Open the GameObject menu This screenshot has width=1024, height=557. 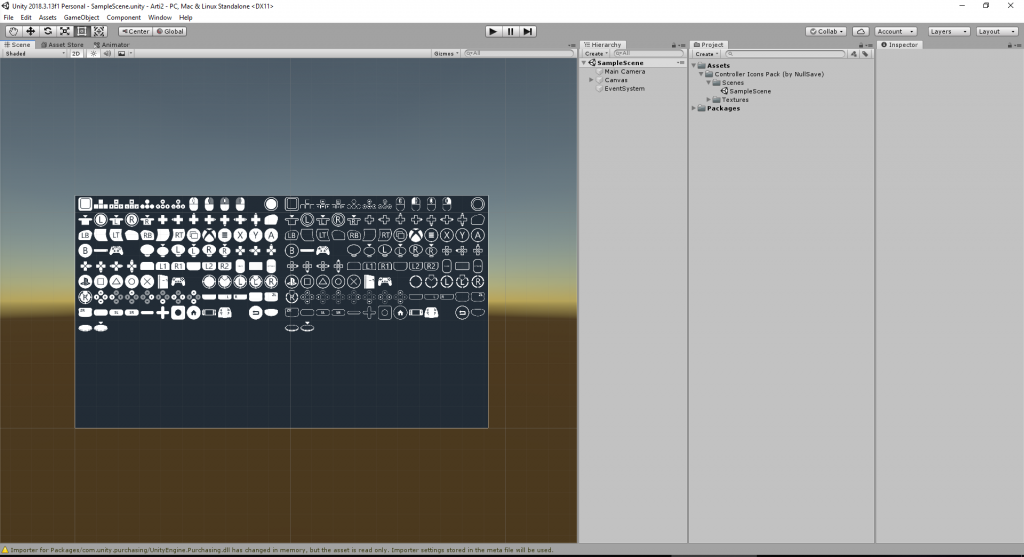82,18
